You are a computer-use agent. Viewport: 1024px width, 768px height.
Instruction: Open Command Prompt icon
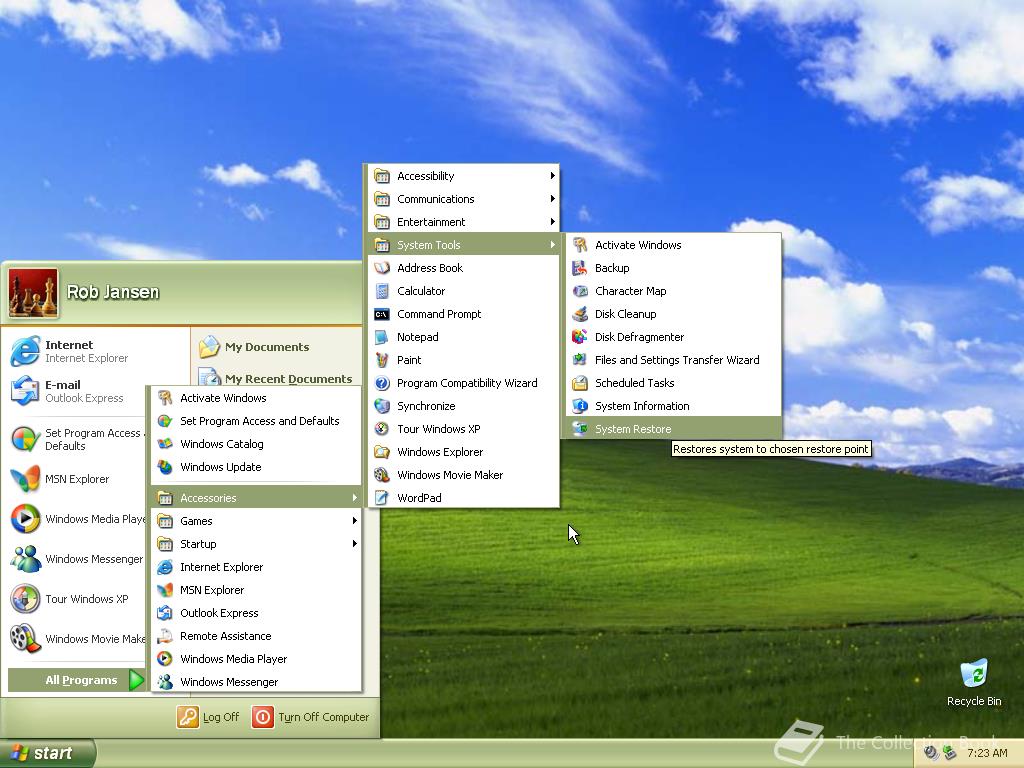[x=382, y=314]
